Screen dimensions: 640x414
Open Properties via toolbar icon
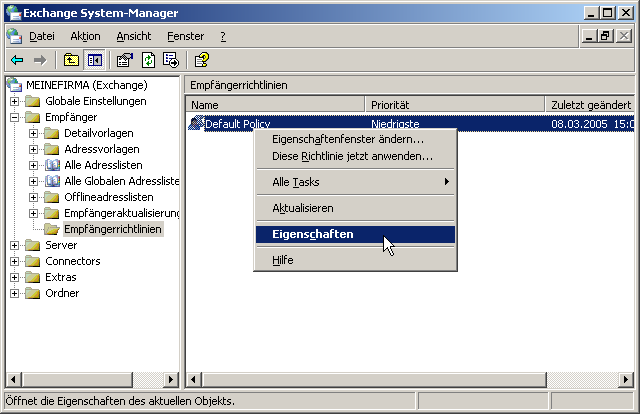tap(124, 60)
